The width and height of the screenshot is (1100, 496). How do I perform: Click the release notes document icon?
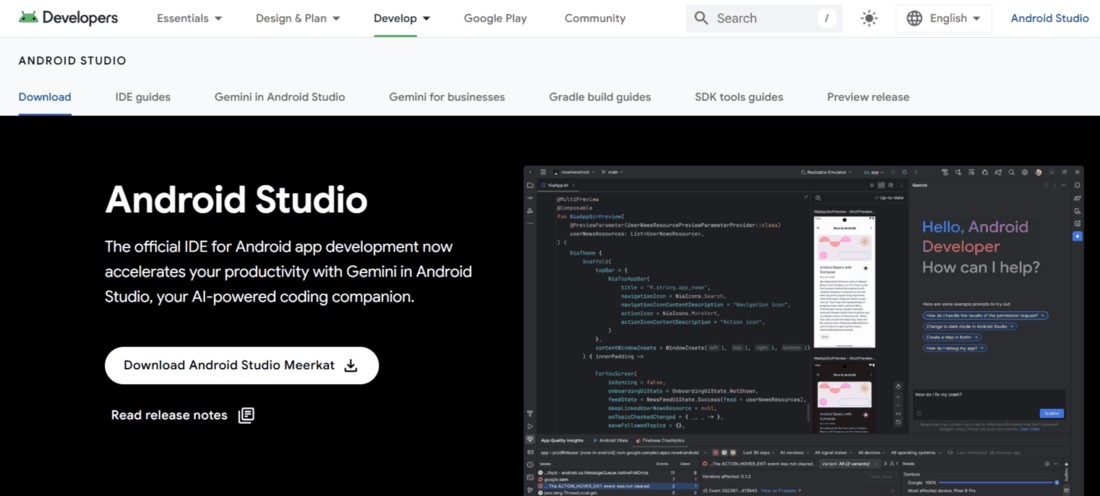tap(246, 415)
